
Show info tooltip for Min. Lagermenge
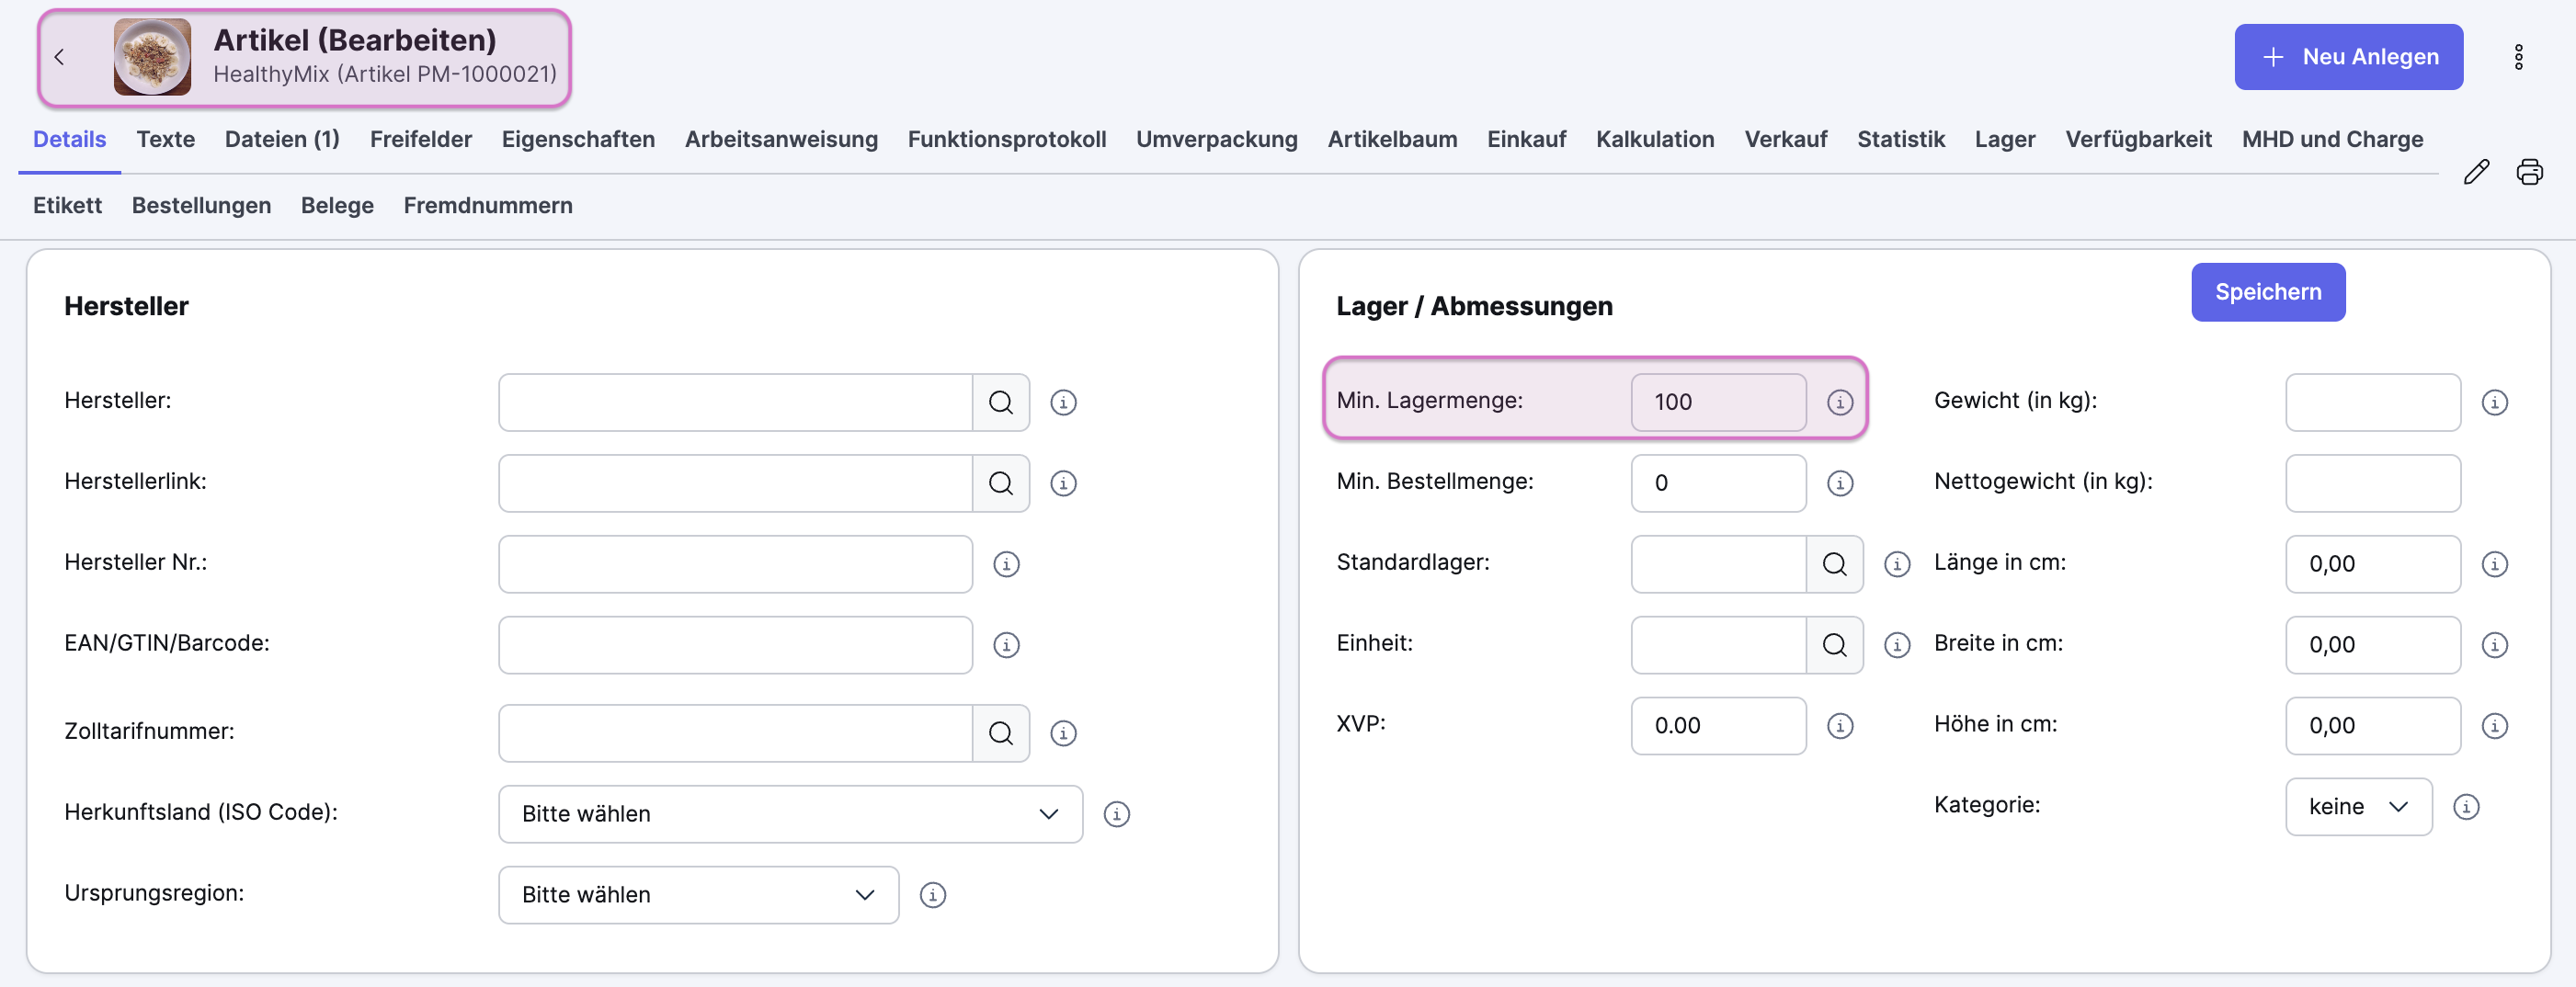pyautogui.click(x=1840, y=402)
